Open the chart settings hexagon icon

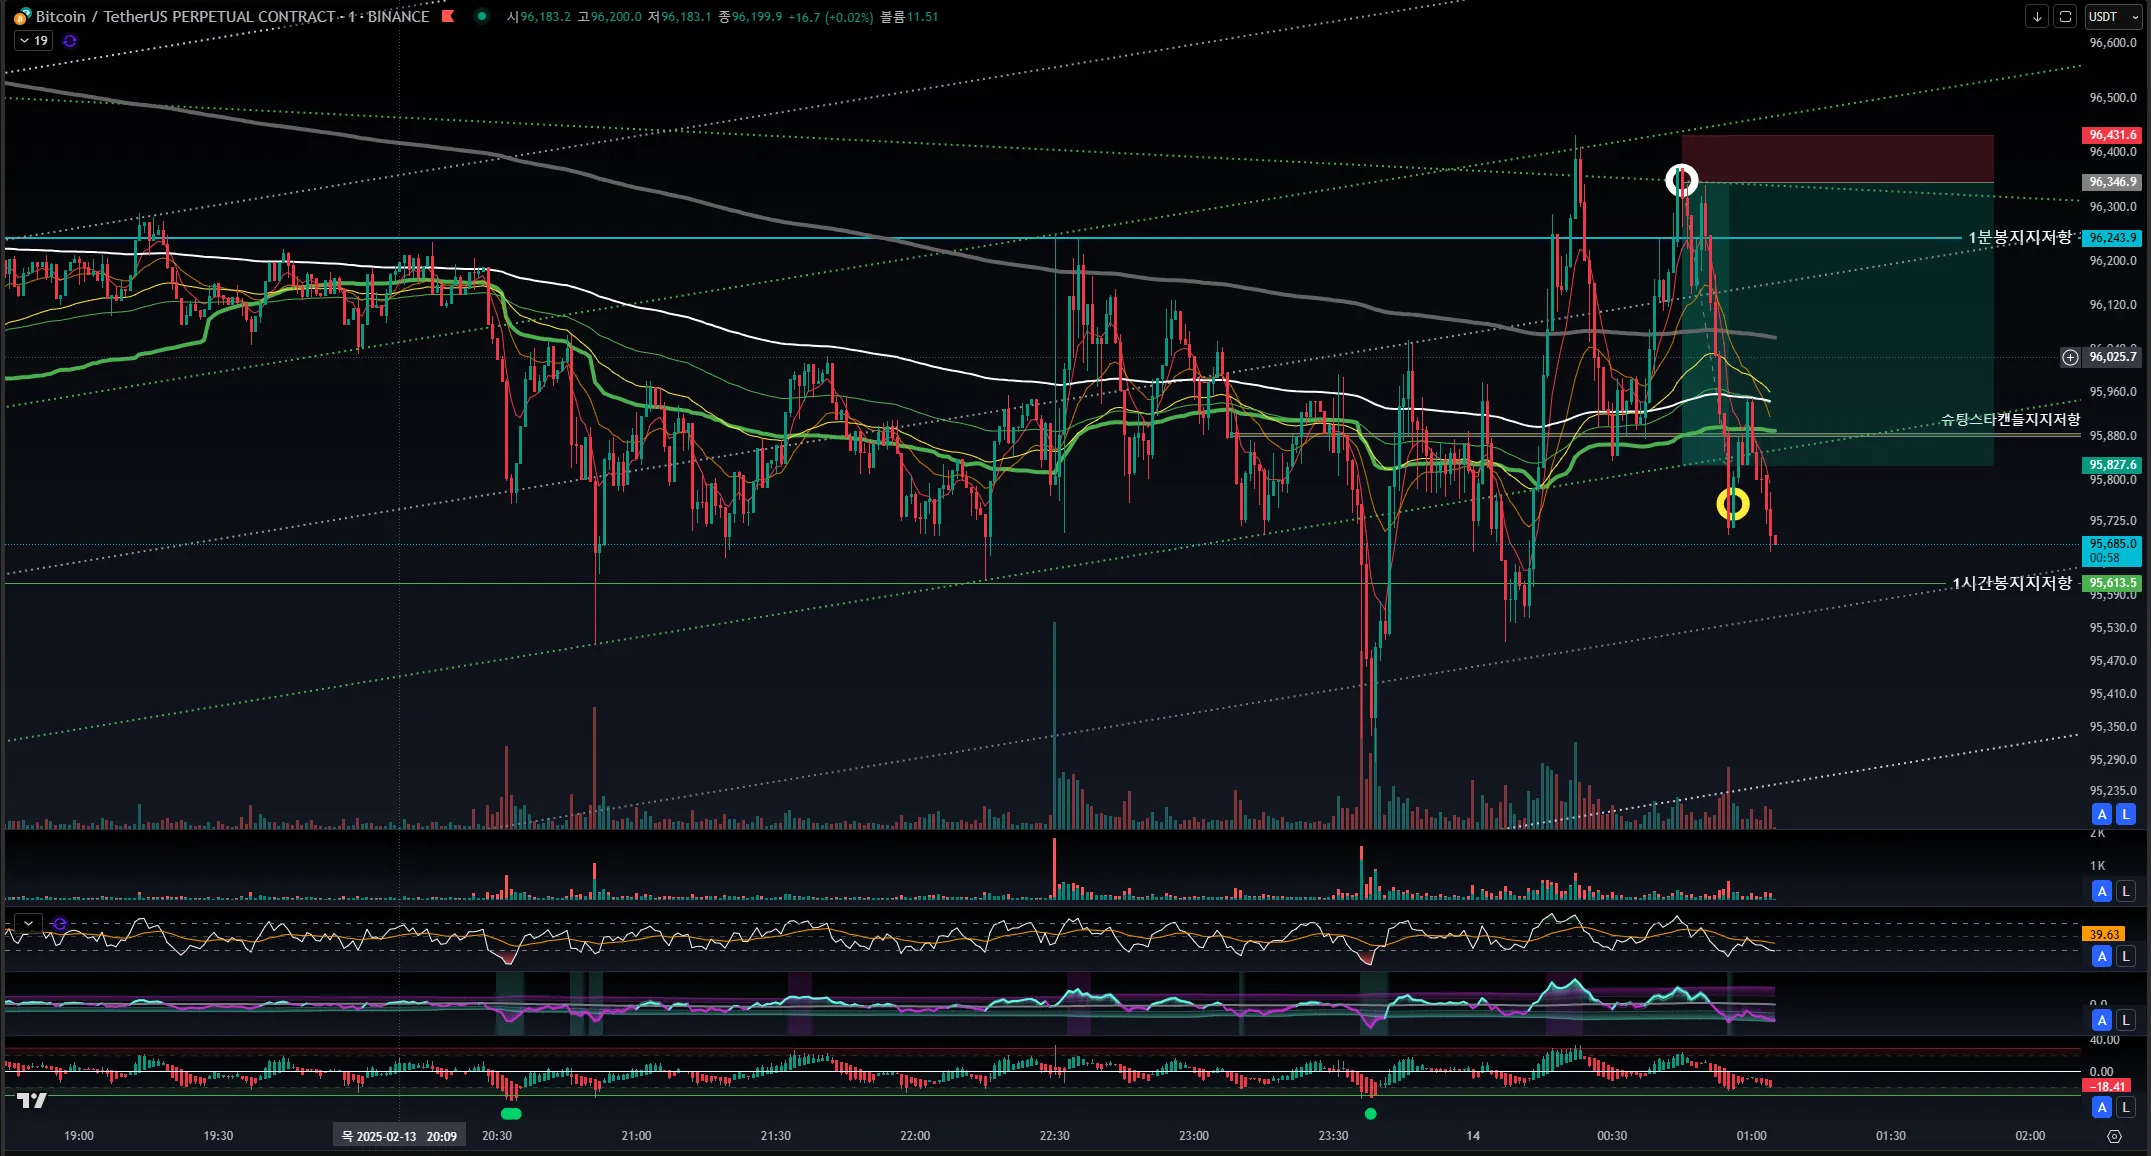(2114, 1136)
